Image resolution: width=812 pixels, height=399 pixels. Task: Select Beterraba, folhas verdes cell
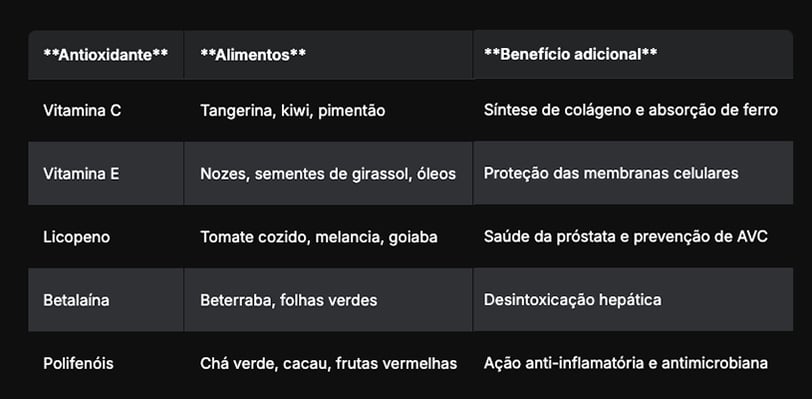coord(328,300)
